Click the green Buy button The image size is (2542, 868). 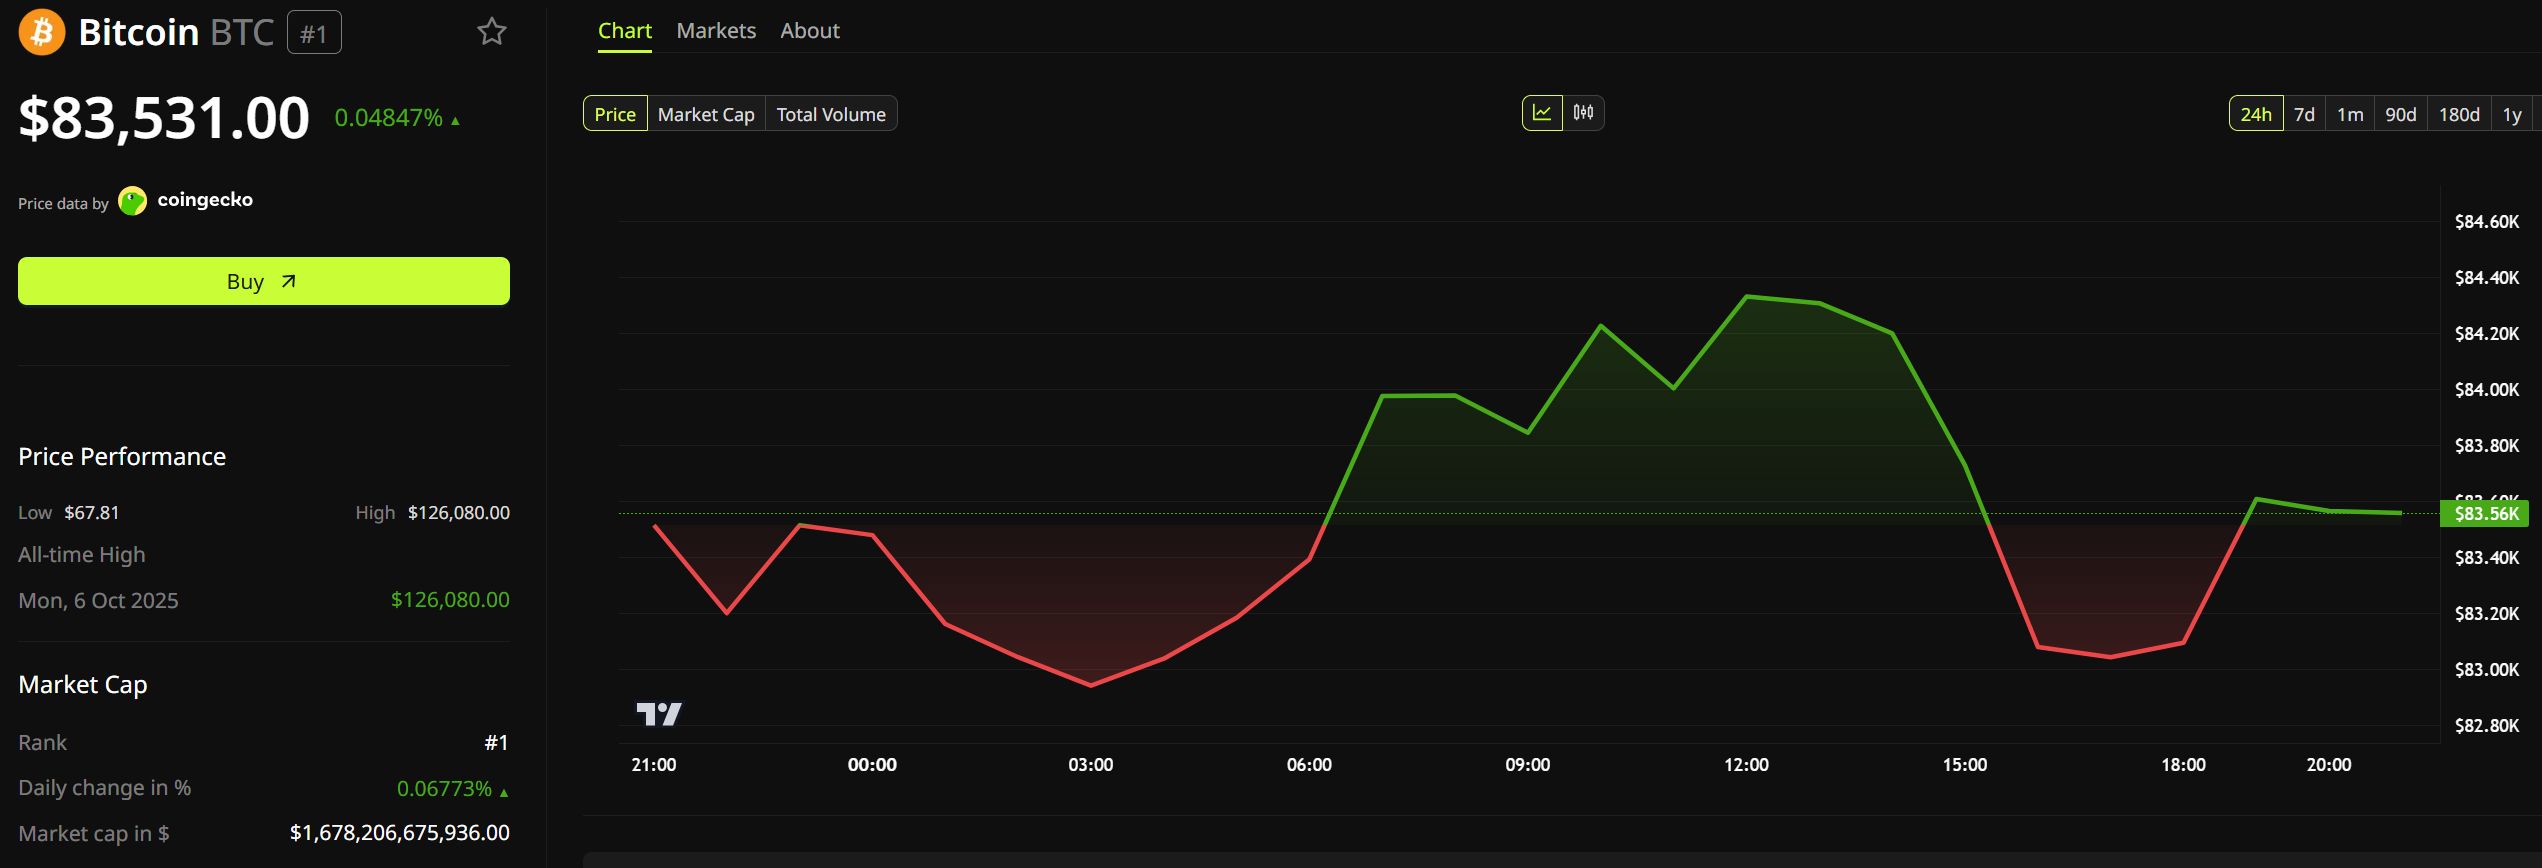264,281
